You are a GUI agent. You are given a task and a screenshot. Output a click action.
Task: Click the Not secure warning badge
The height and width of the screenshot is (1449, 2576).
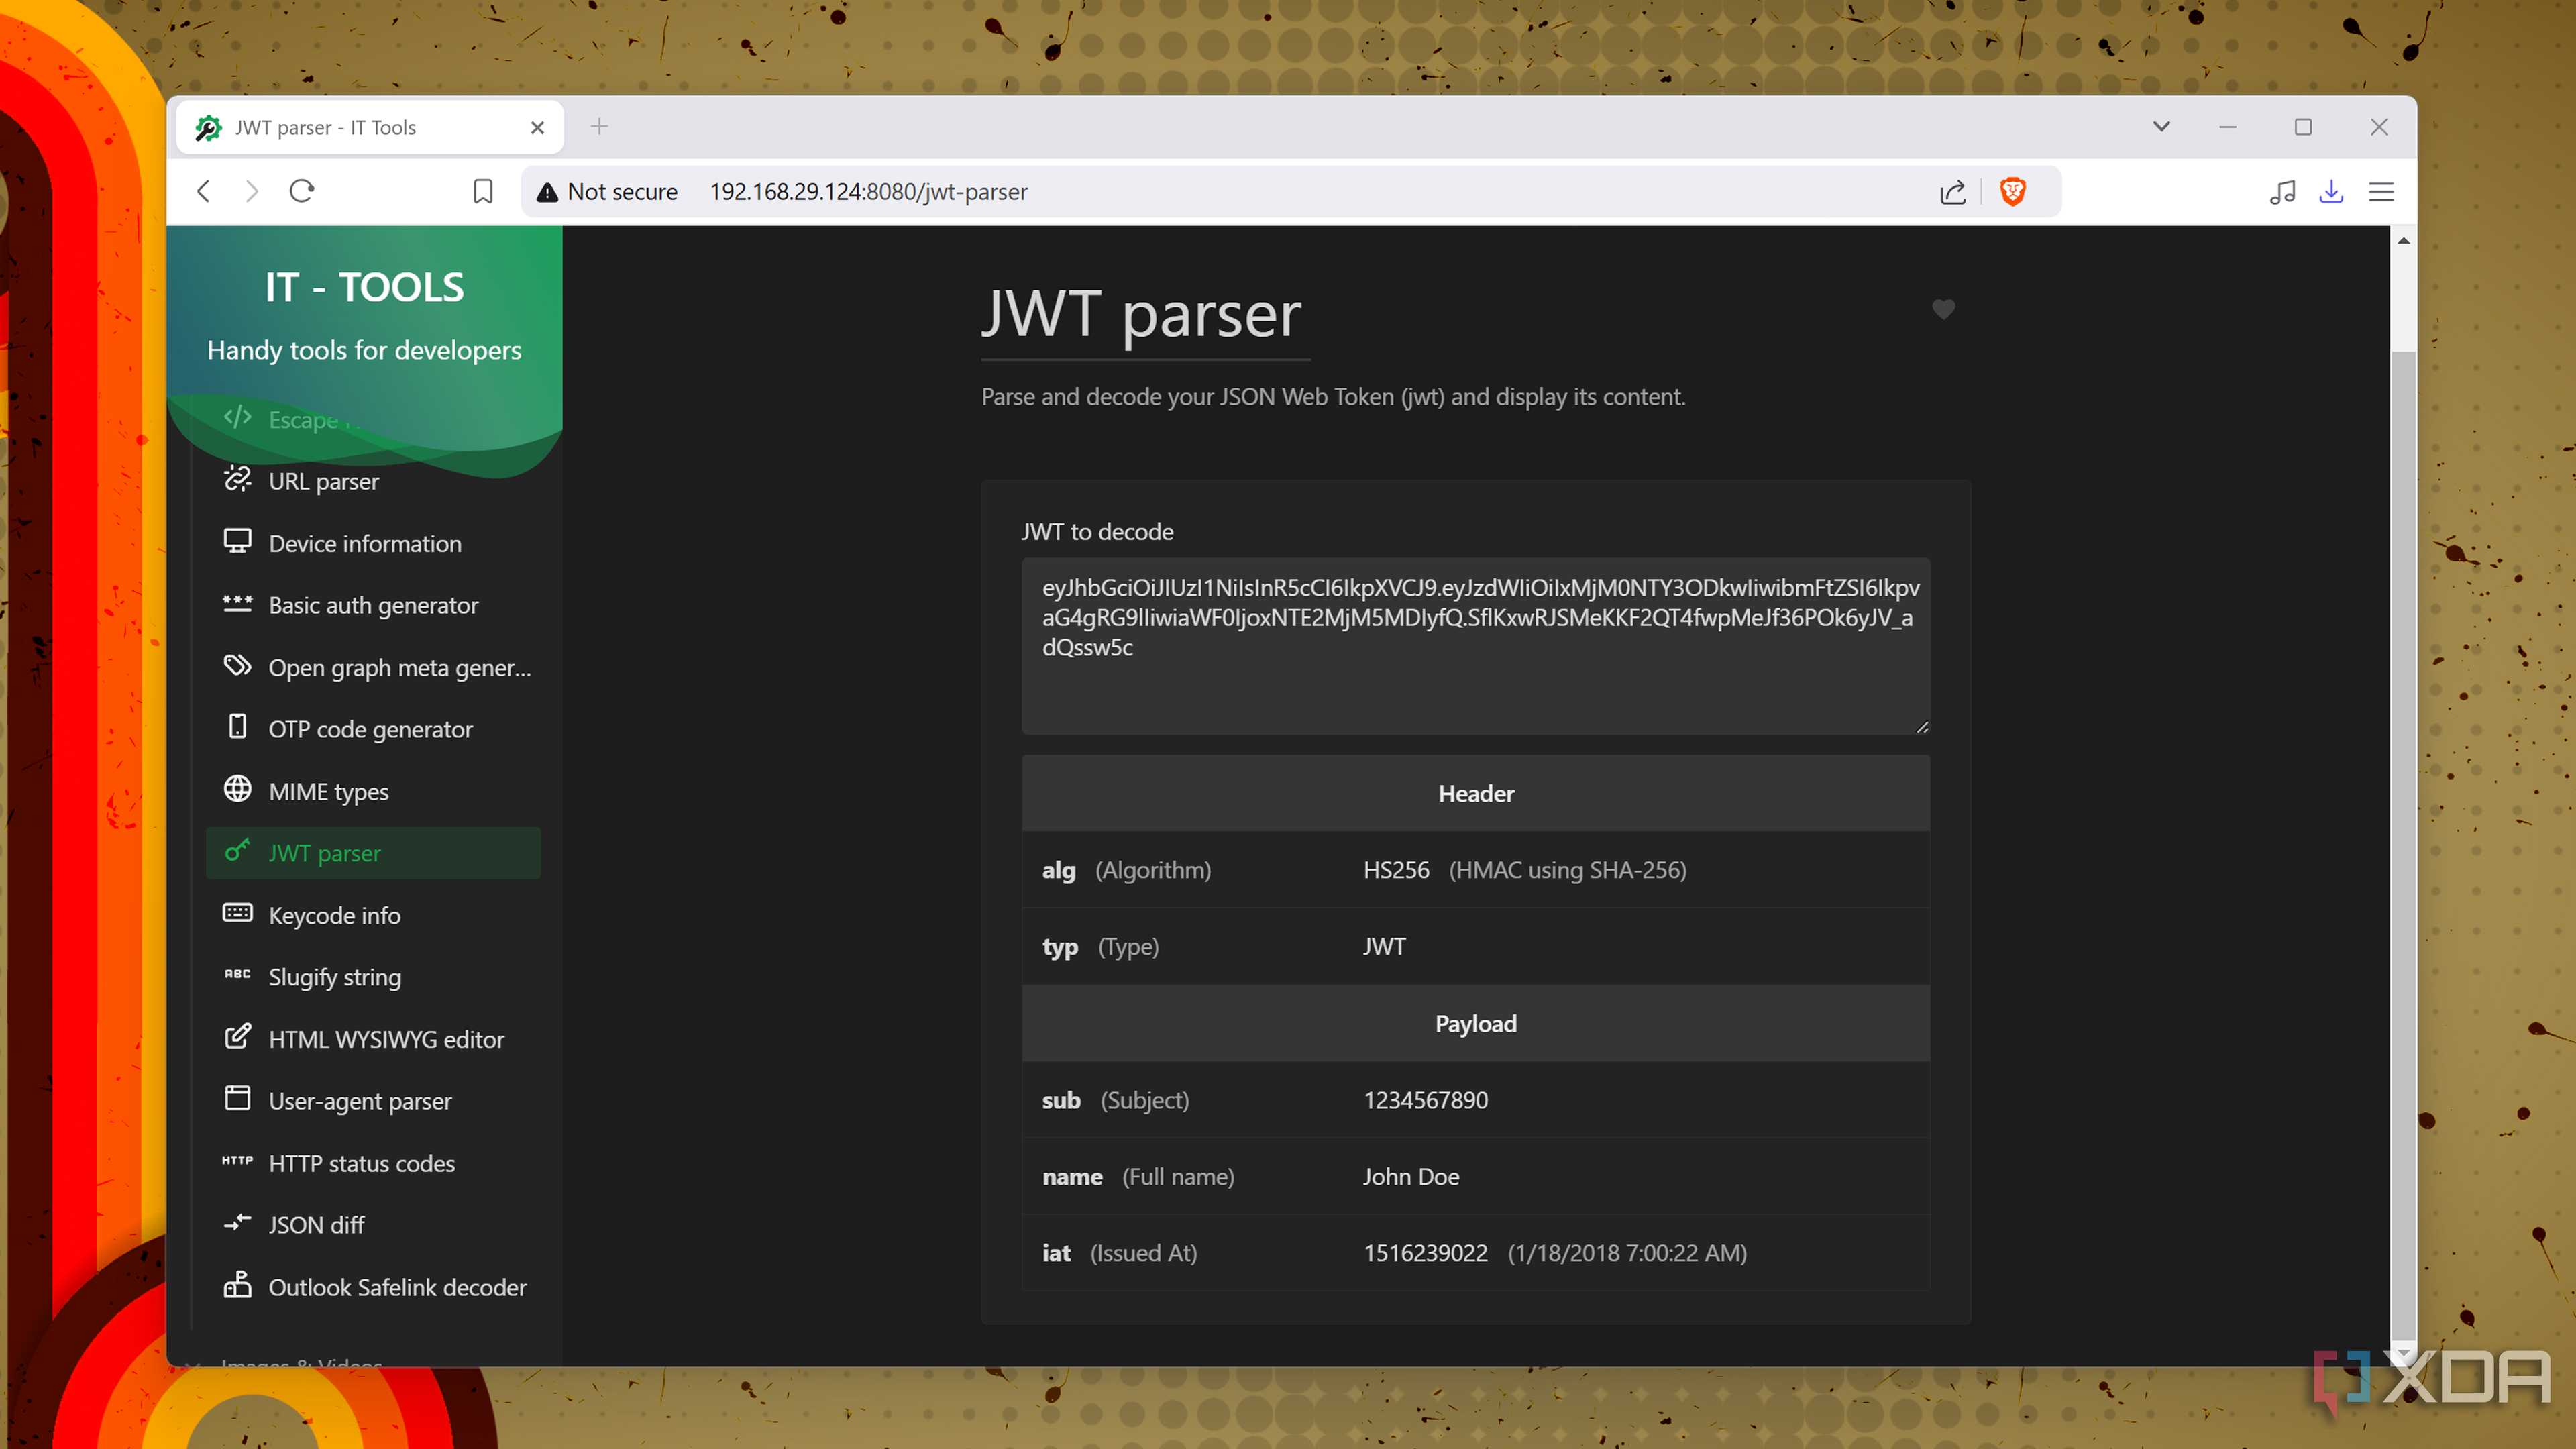point(607,192)
